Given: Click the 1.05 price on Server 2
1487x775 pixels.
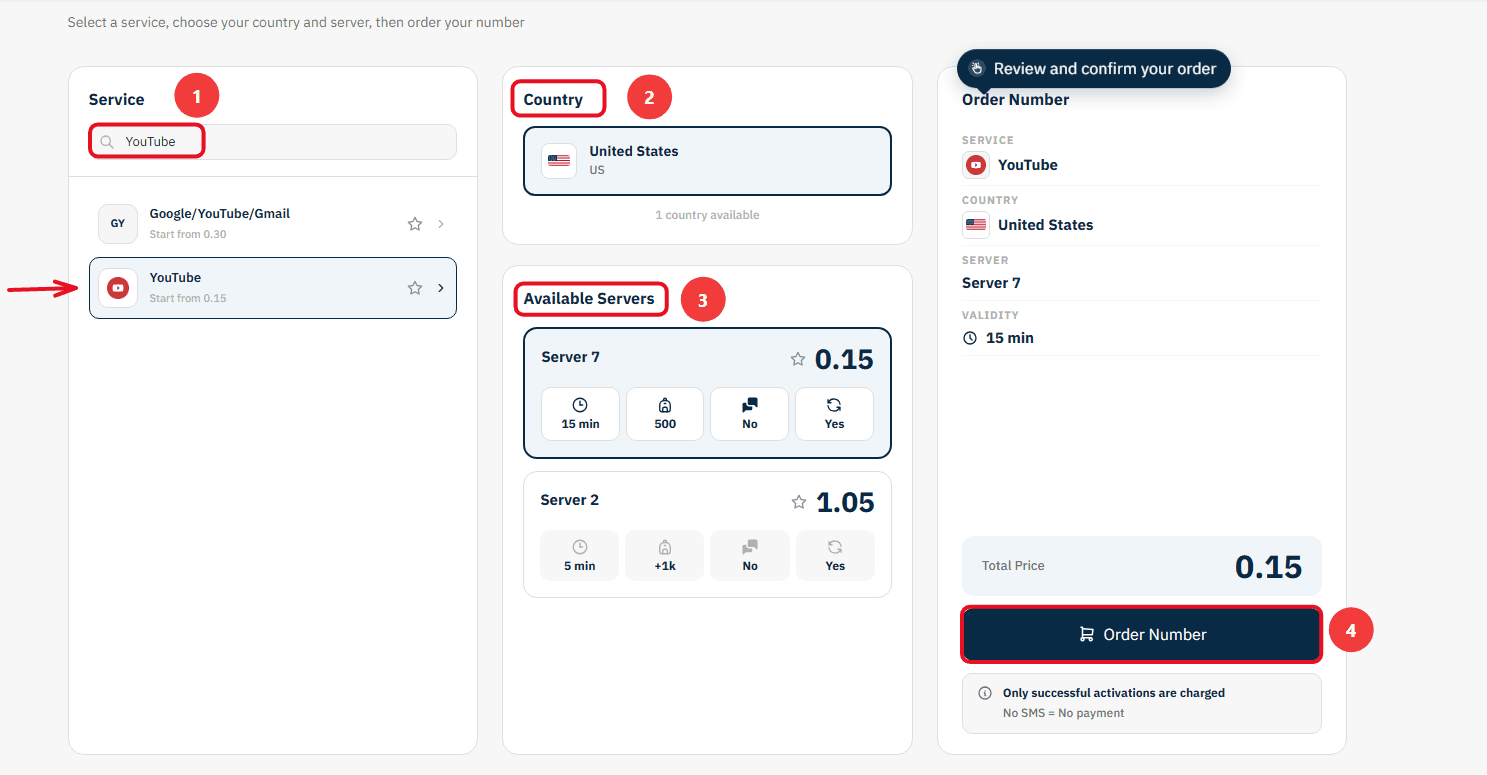Looking at the screenshot, I should click(845, 502).
